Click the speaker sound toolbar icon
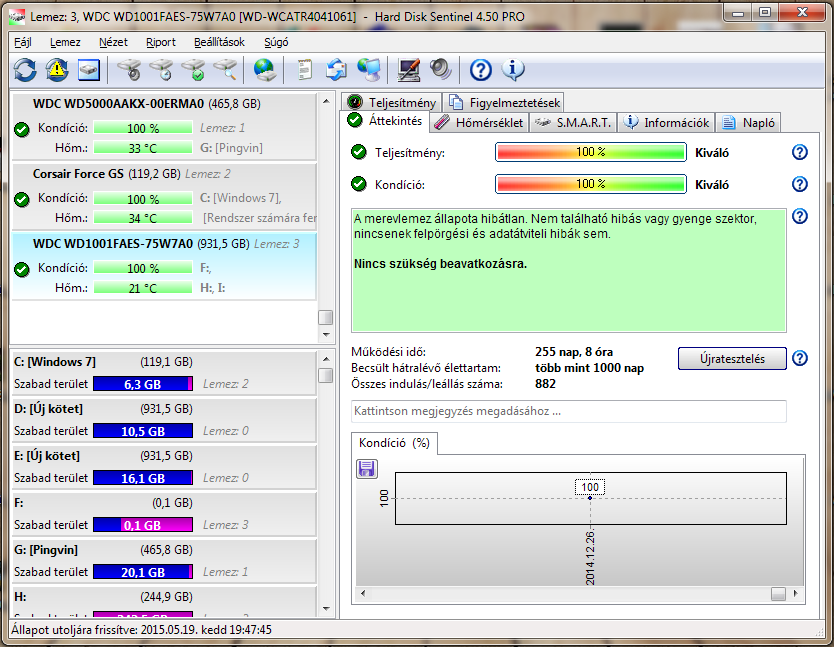Viewport: 834px width, 647px height. click(441, 70)
